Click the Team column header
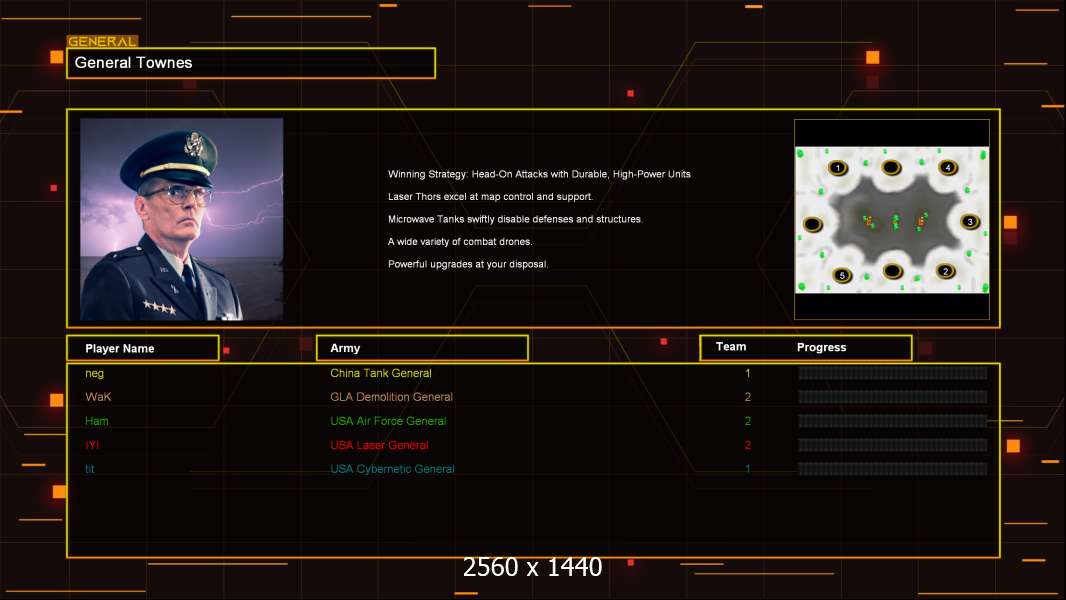Screen dimensions: 1066x600 [x=731, y=347]
